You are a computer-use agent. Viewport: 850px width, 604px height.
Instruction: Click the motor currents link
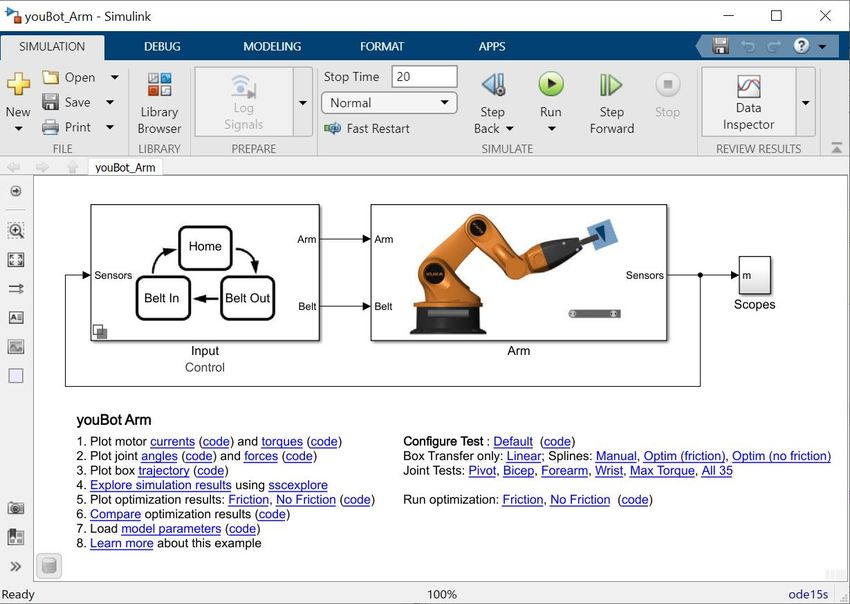pyautogui.click(x=172, y=441)
